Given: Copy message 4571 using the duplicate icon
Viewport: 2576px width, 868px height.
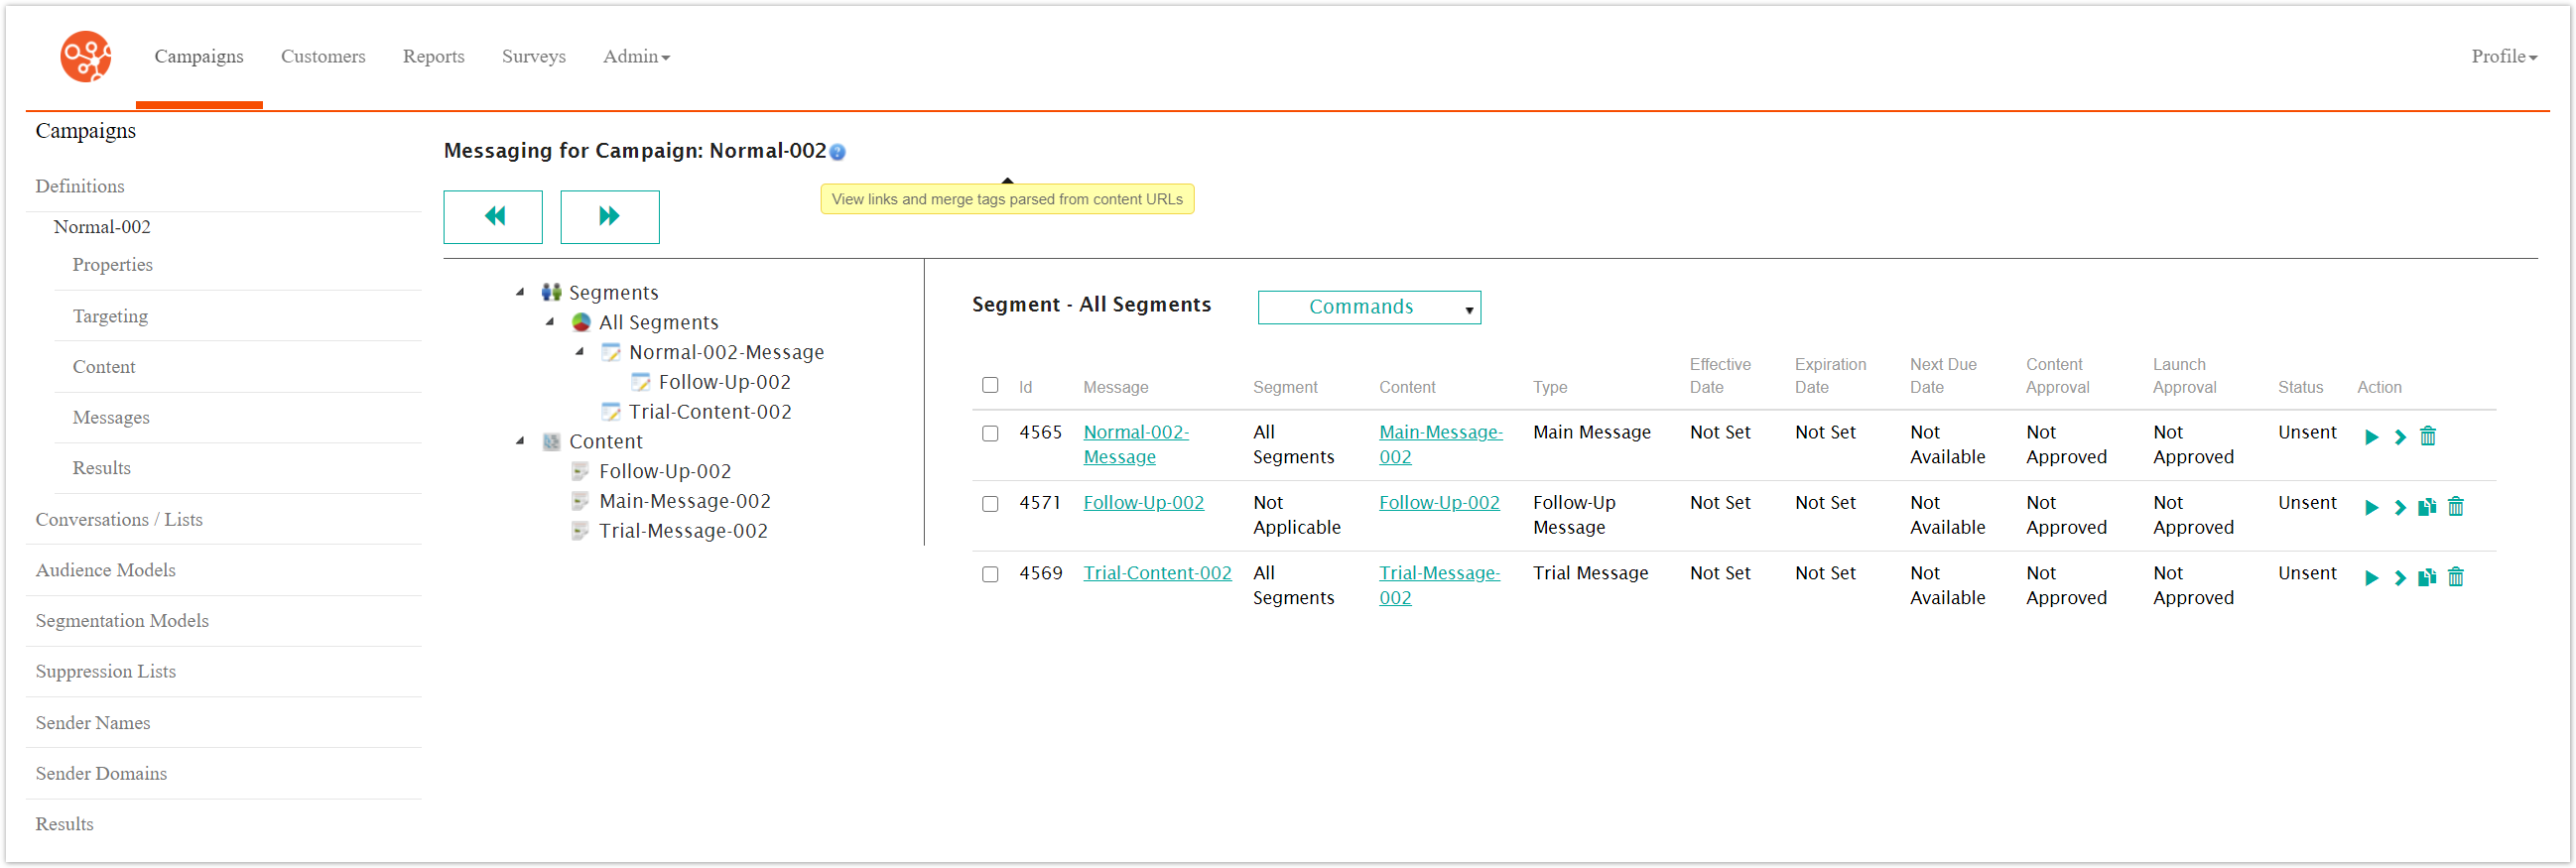Looking at the screenshot, I should tap(2427, 507).
